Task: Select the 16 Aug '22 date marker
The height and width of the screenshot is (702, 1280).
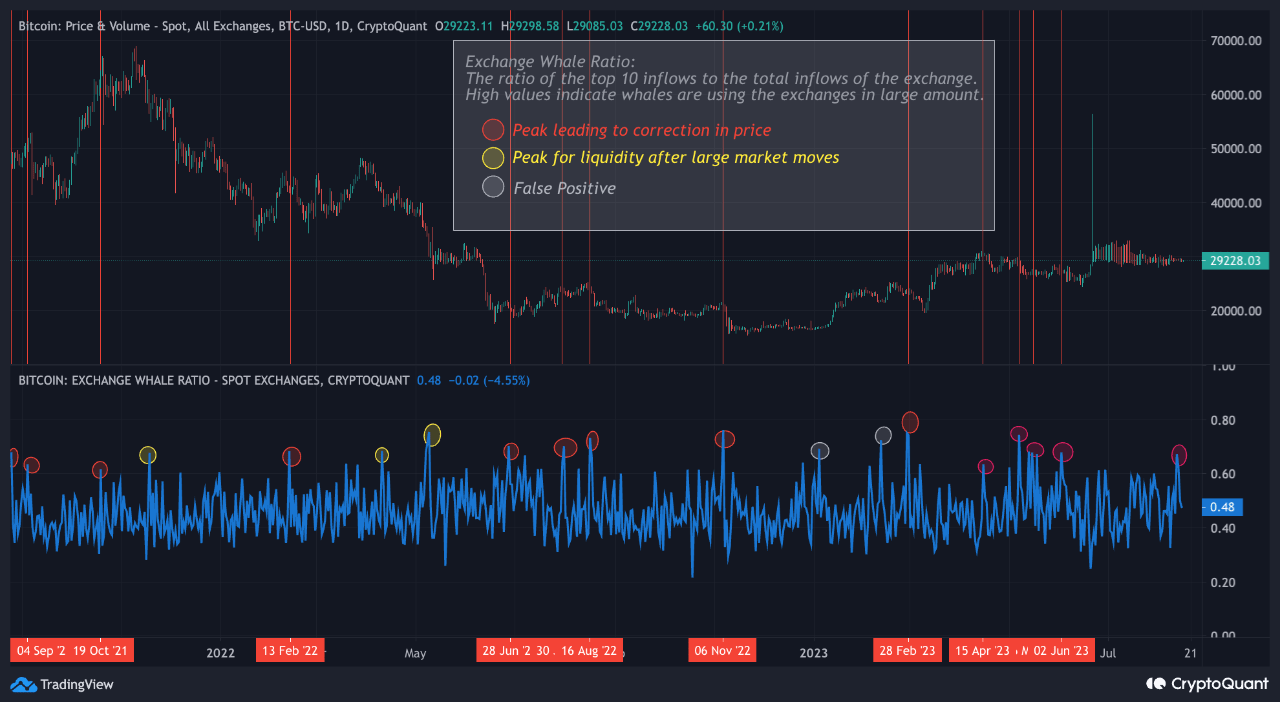Action: (589, 650)
